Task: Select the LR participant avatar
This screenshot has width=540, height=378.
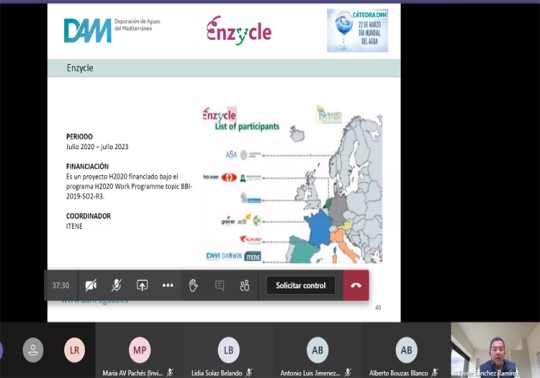Action: tap(74, 350)
